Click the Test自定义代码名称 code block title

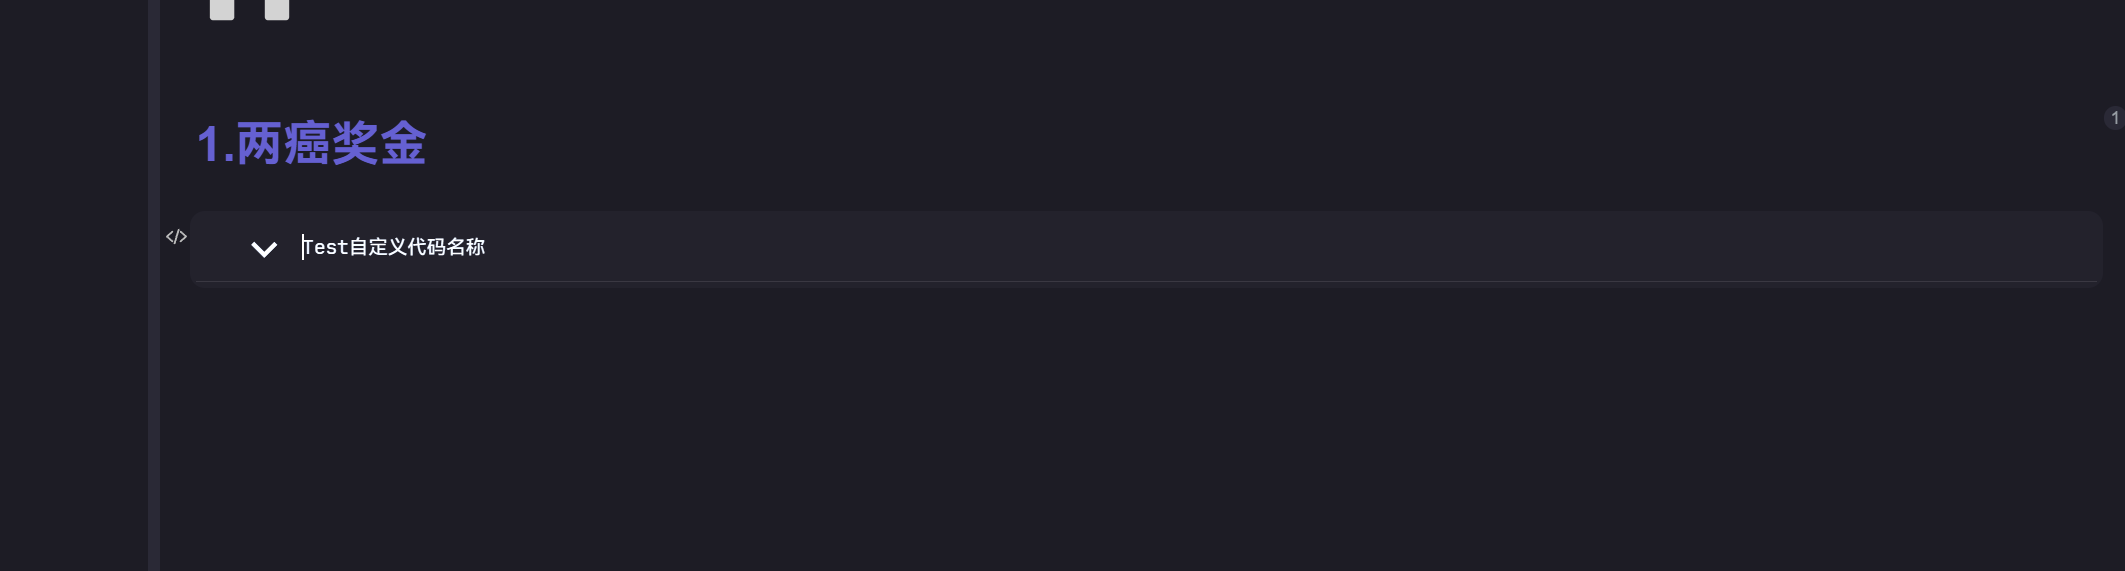[x=394, y=247]
